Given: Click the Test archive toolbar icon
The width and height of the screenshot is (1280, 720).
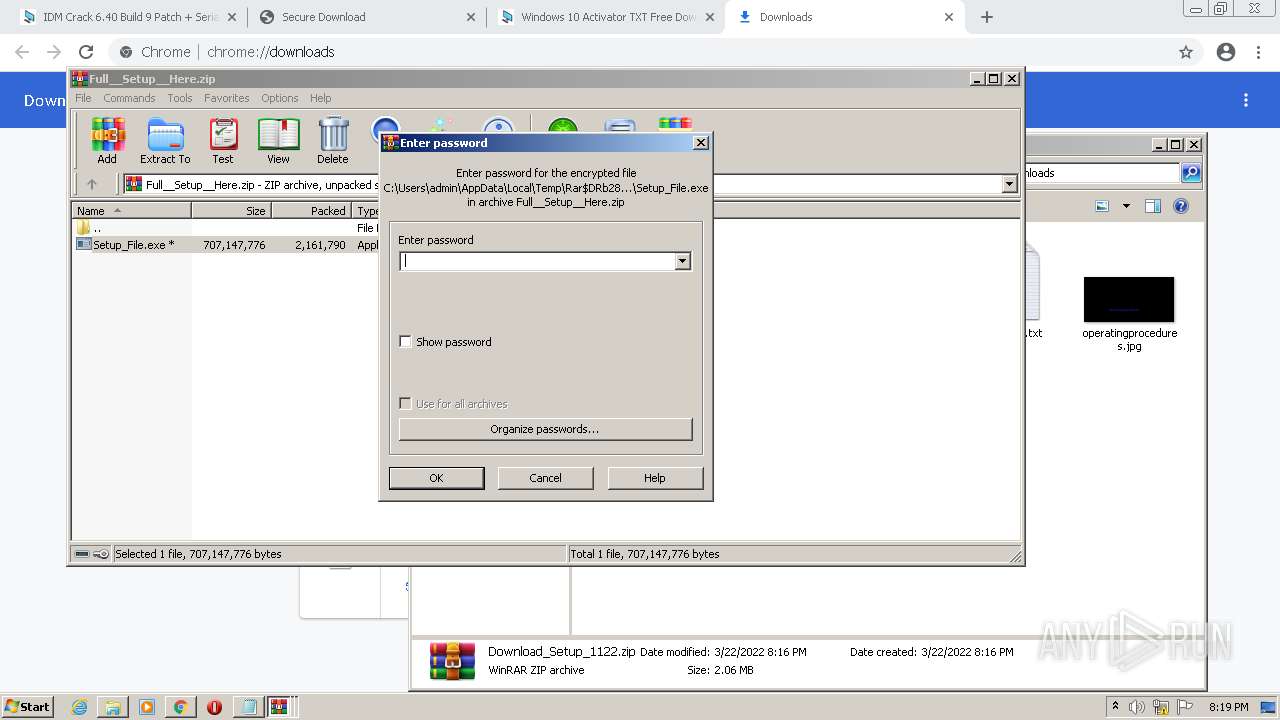Looking at the screenshot, I should (223, 141).
